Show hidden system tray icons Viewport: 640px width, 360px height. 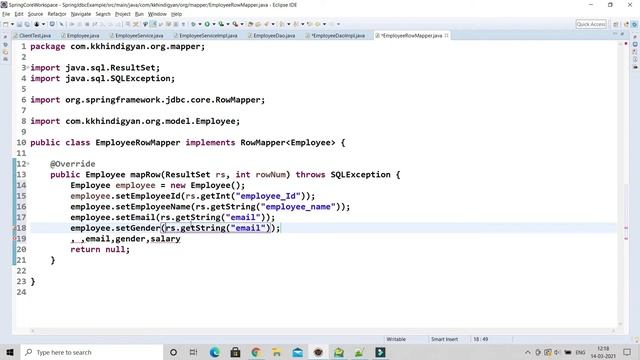(x=527, y=352)
